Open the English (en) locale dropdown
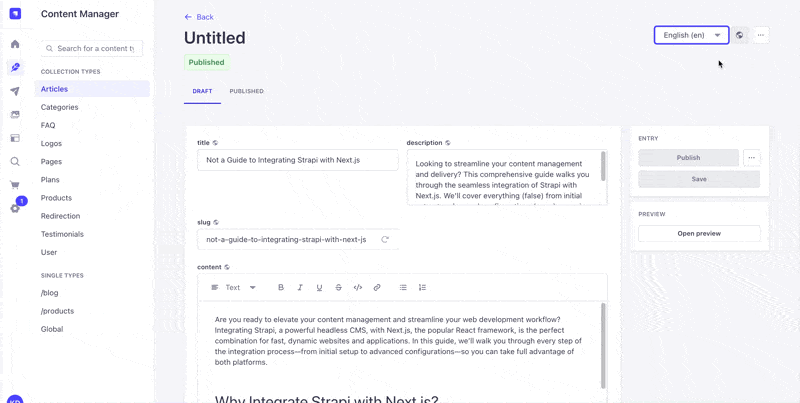Viewport: 800px width, 403px height. (x=691, y=35)
